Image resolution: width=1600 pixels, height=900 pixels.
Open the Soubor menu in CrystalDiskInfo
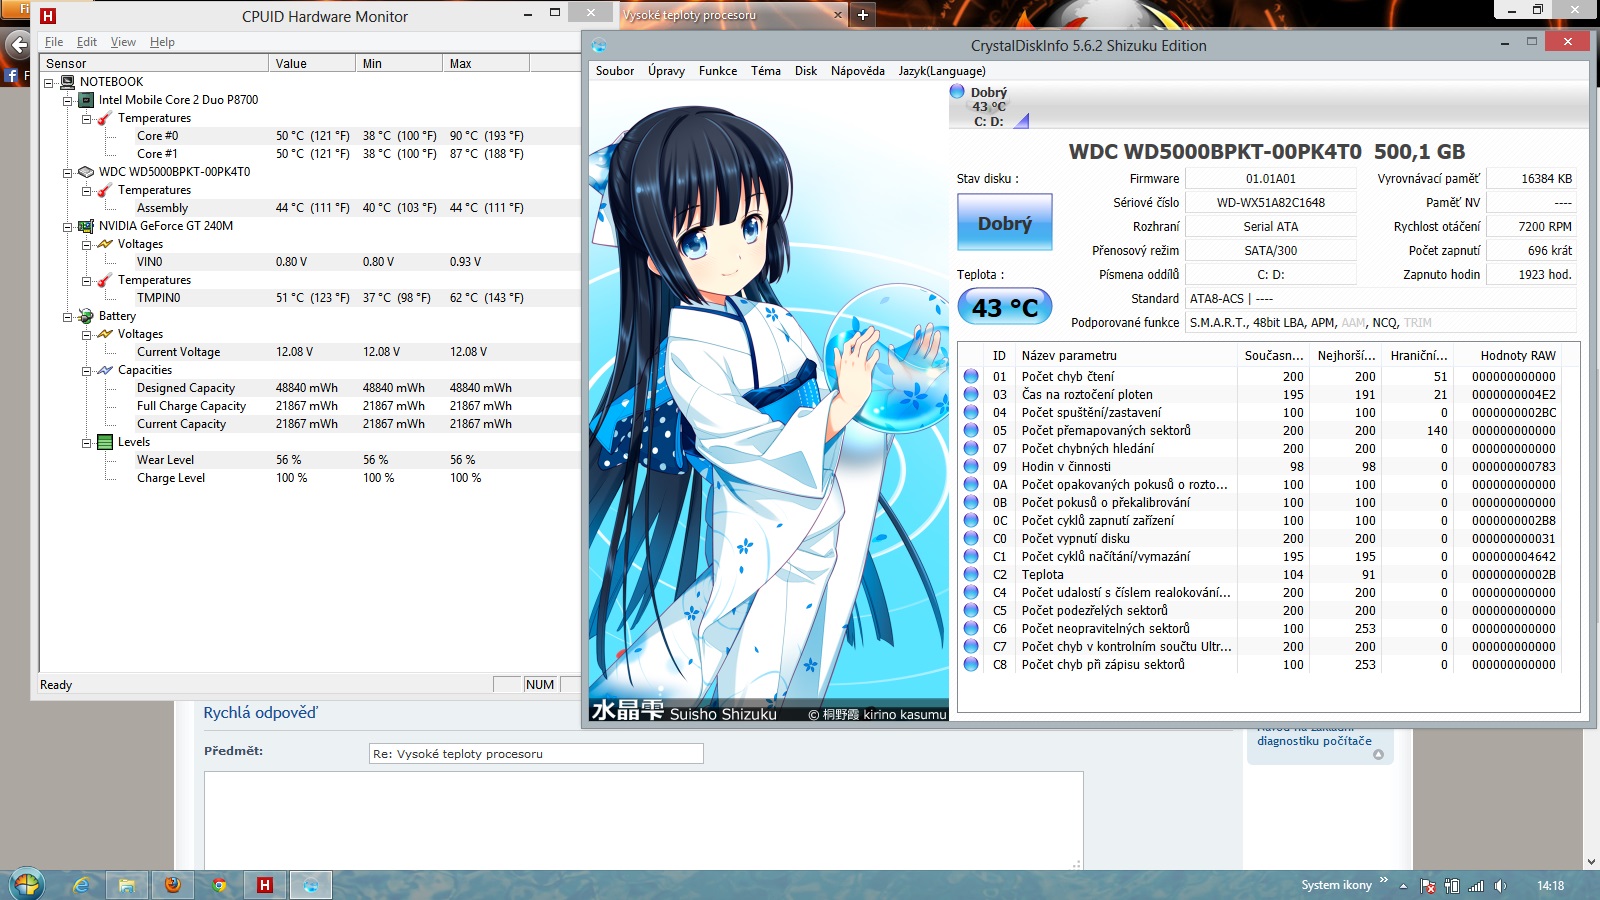tap(615, 71)
